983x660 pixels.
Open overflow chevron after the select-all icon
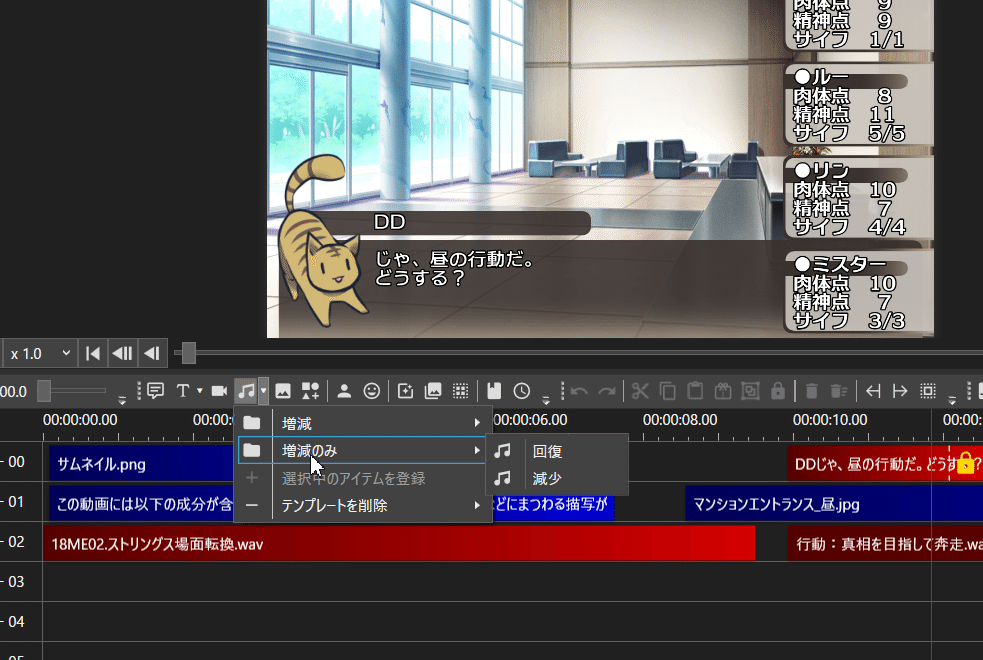click(x=952, y=399)
